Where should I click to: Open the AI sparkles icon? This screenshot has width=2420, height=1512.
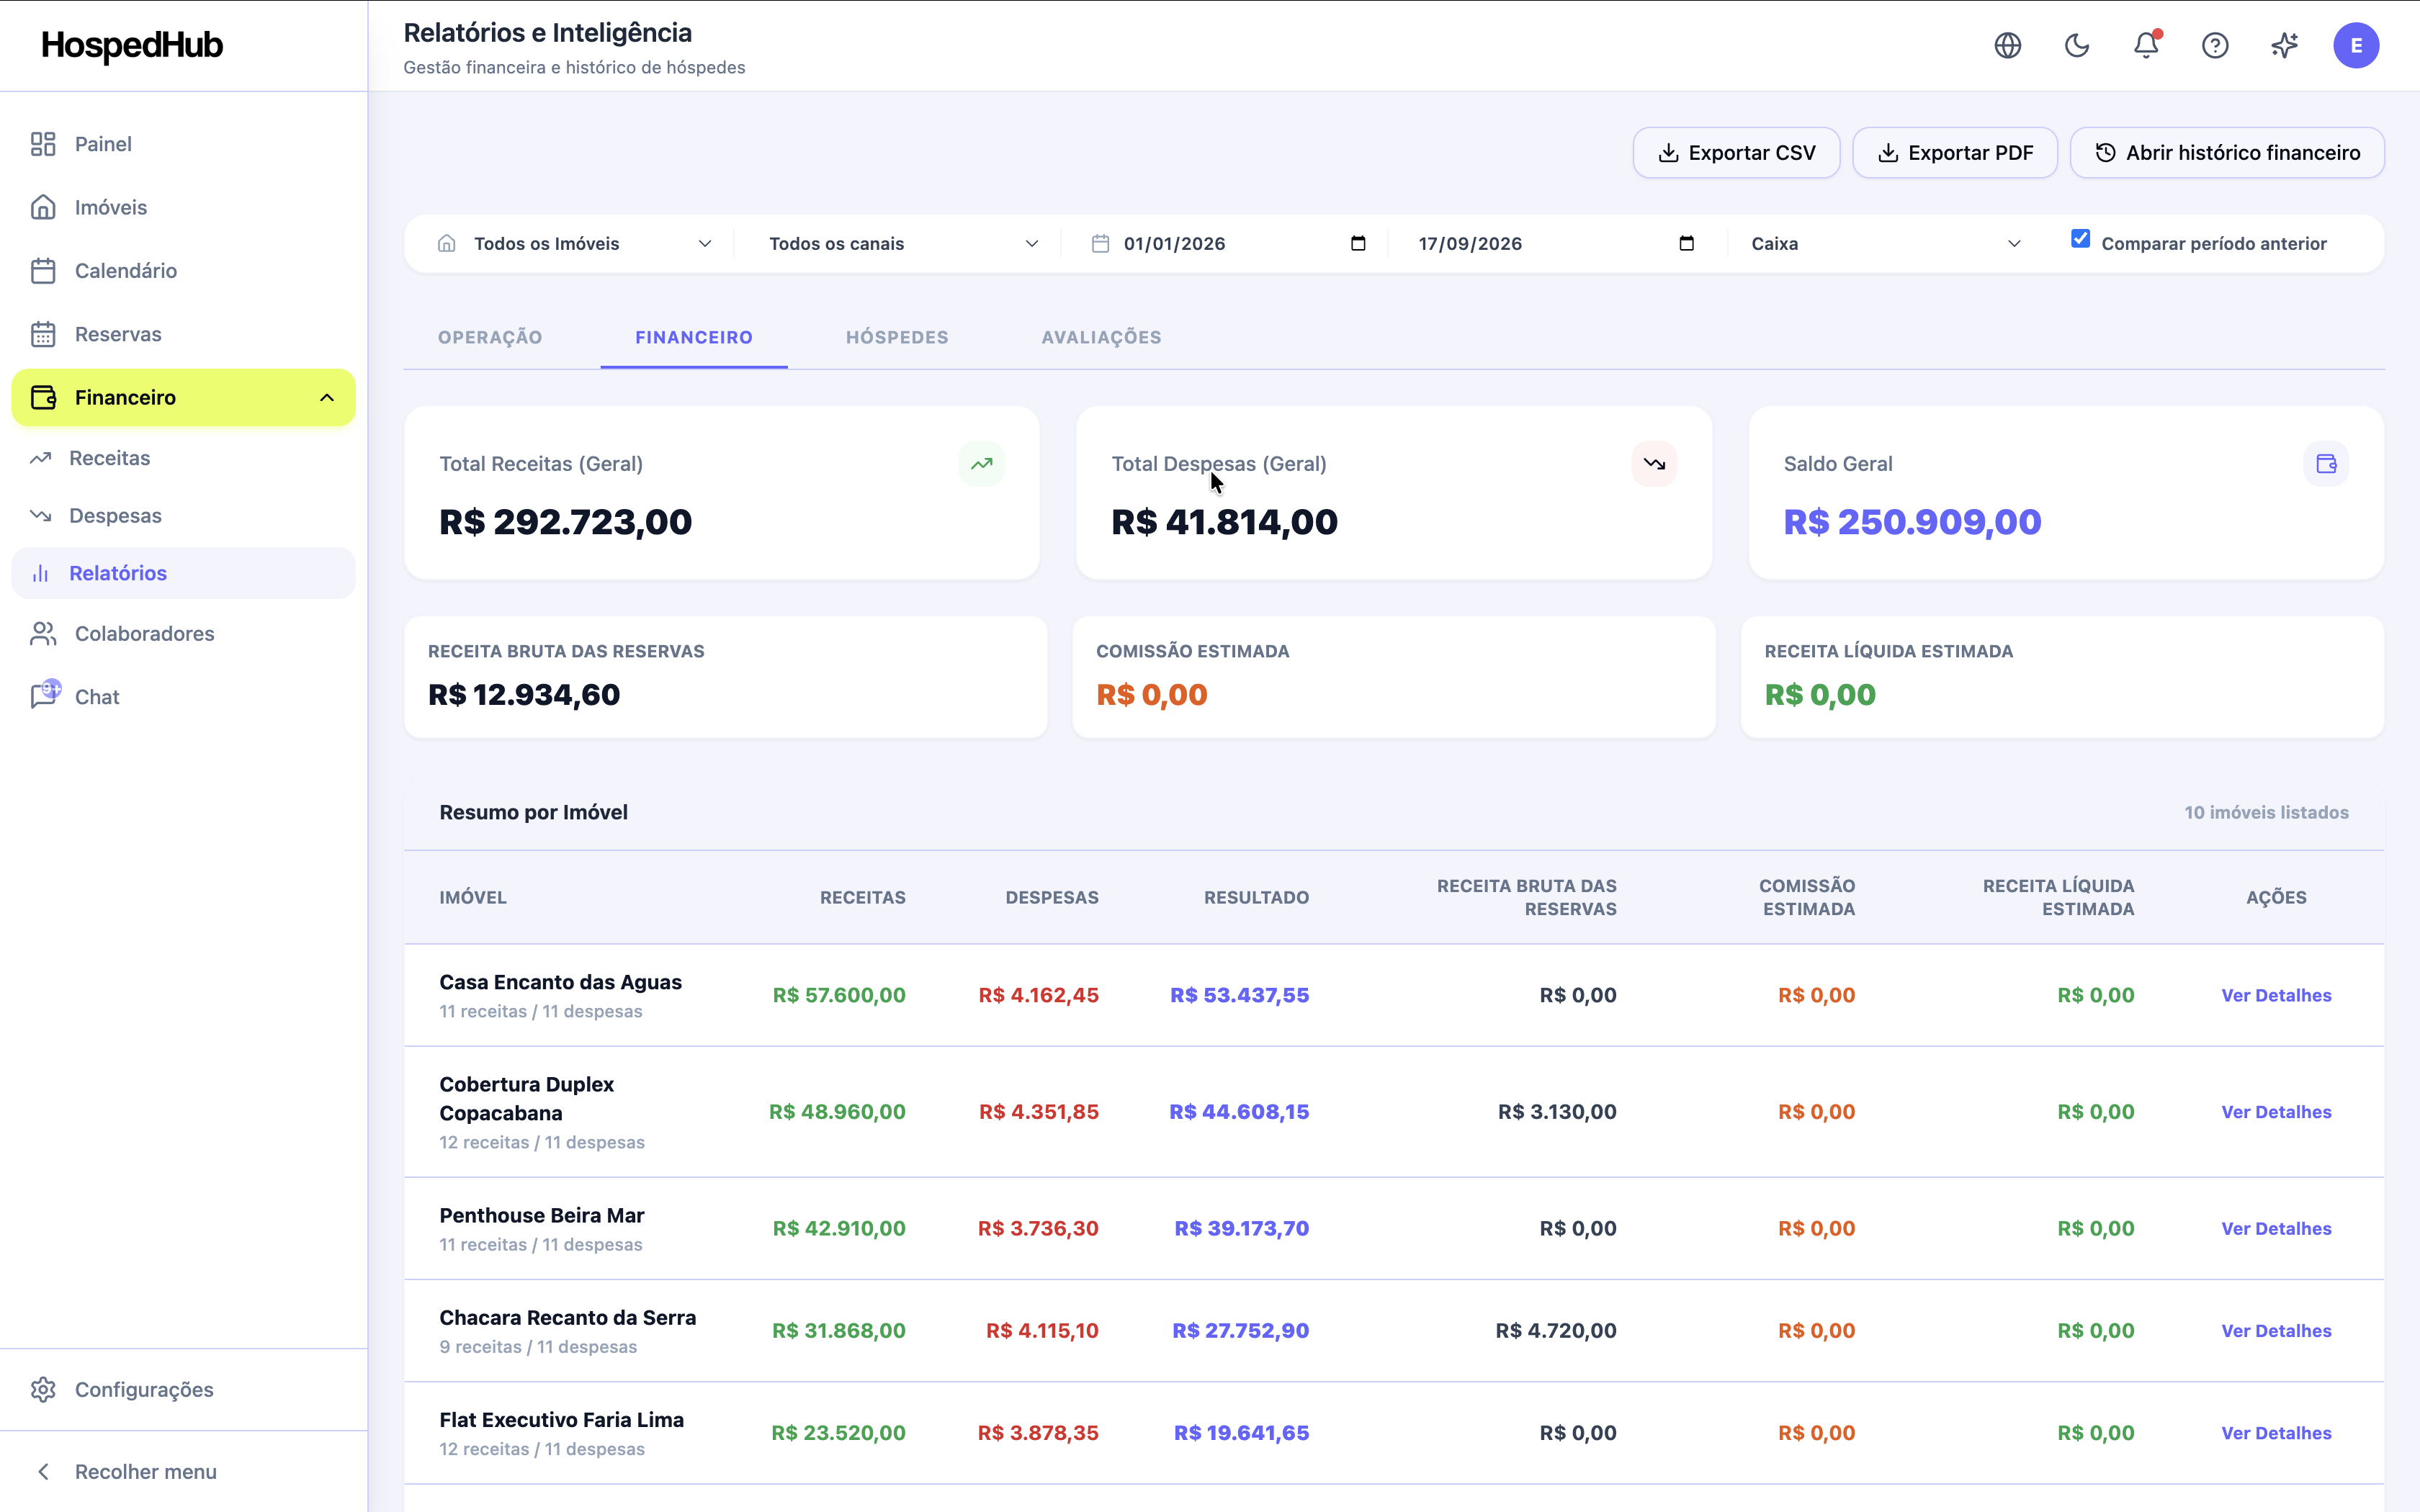[x=2284, y=45]
